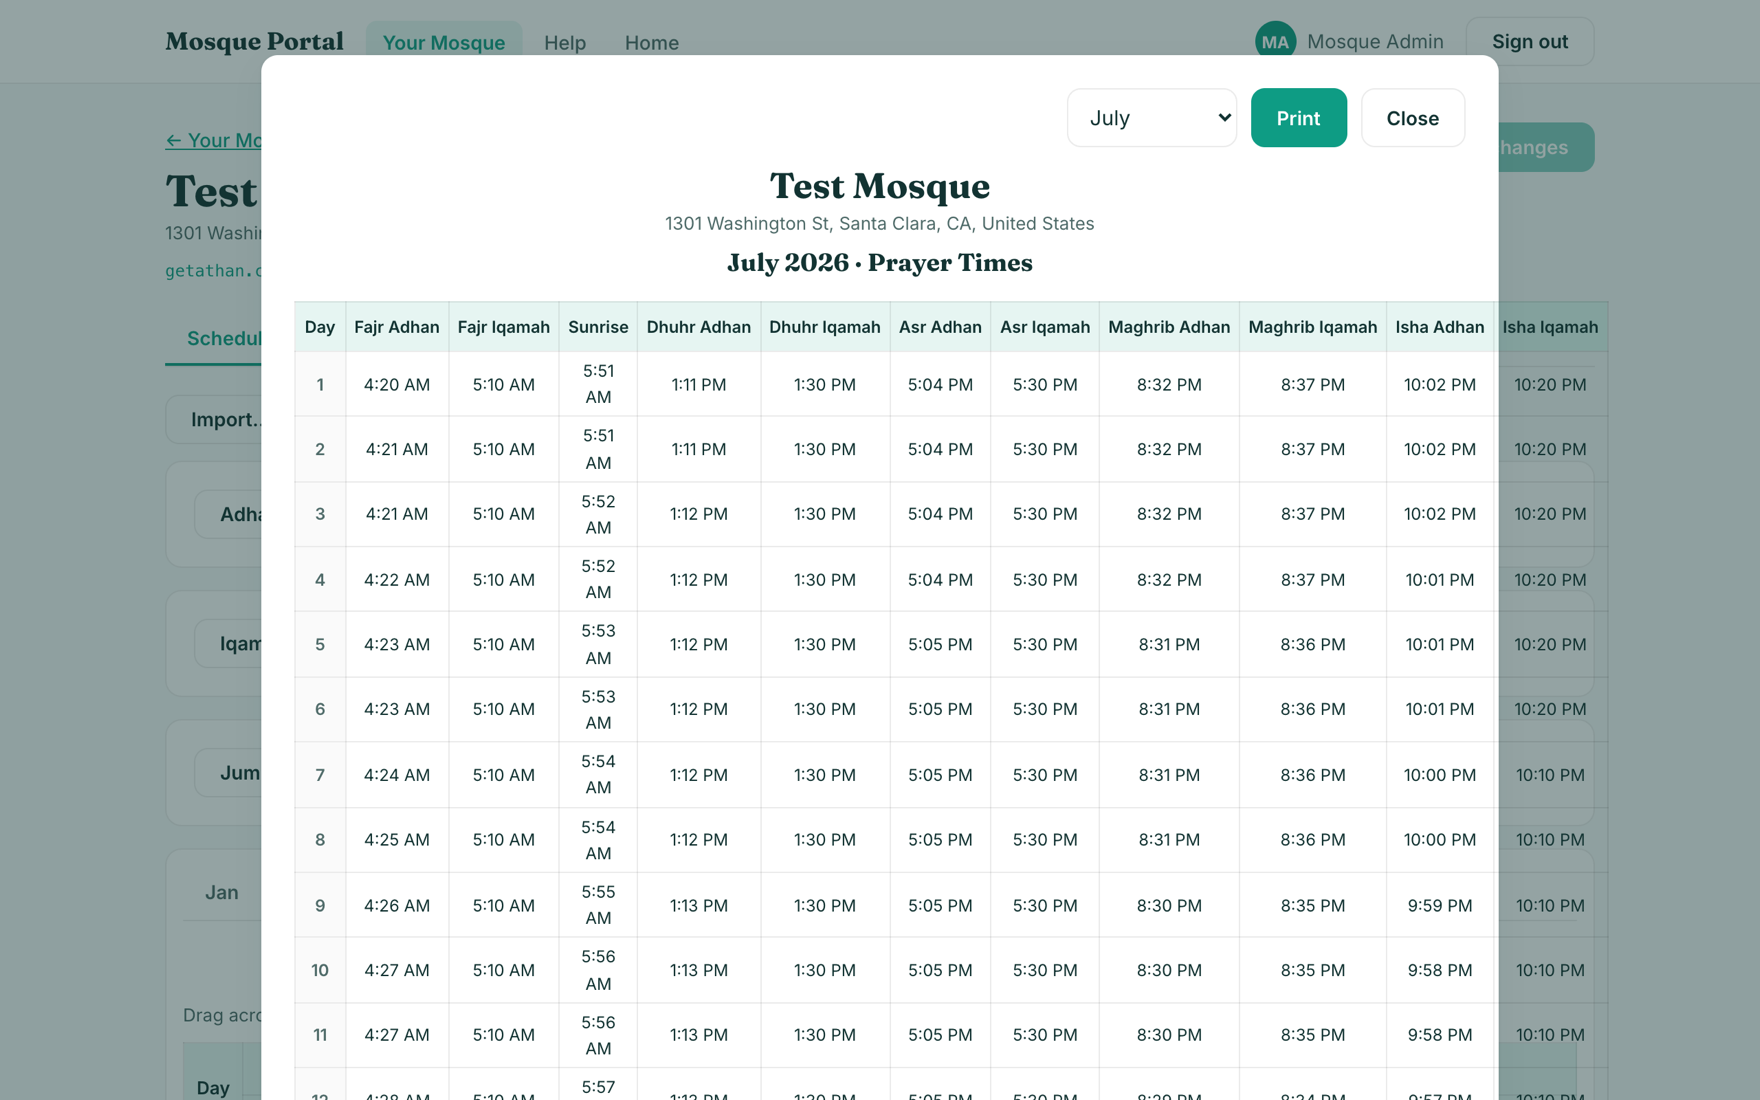Viewport: 1760px width, 1100px height.
Task: Select the Maghrib Iqamah column header
Action: (x=1312, y=327)
